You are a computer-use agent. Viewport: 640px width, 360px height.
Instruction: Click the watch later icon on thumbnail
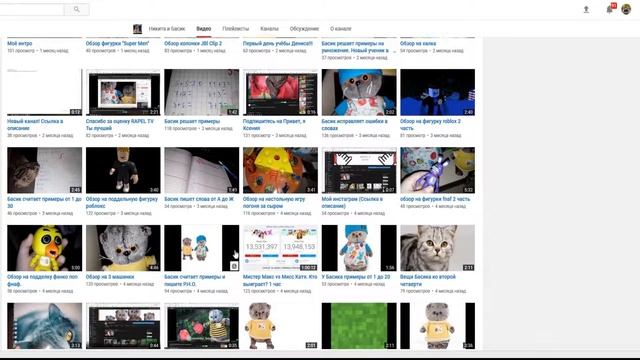(x=234, y=266)
